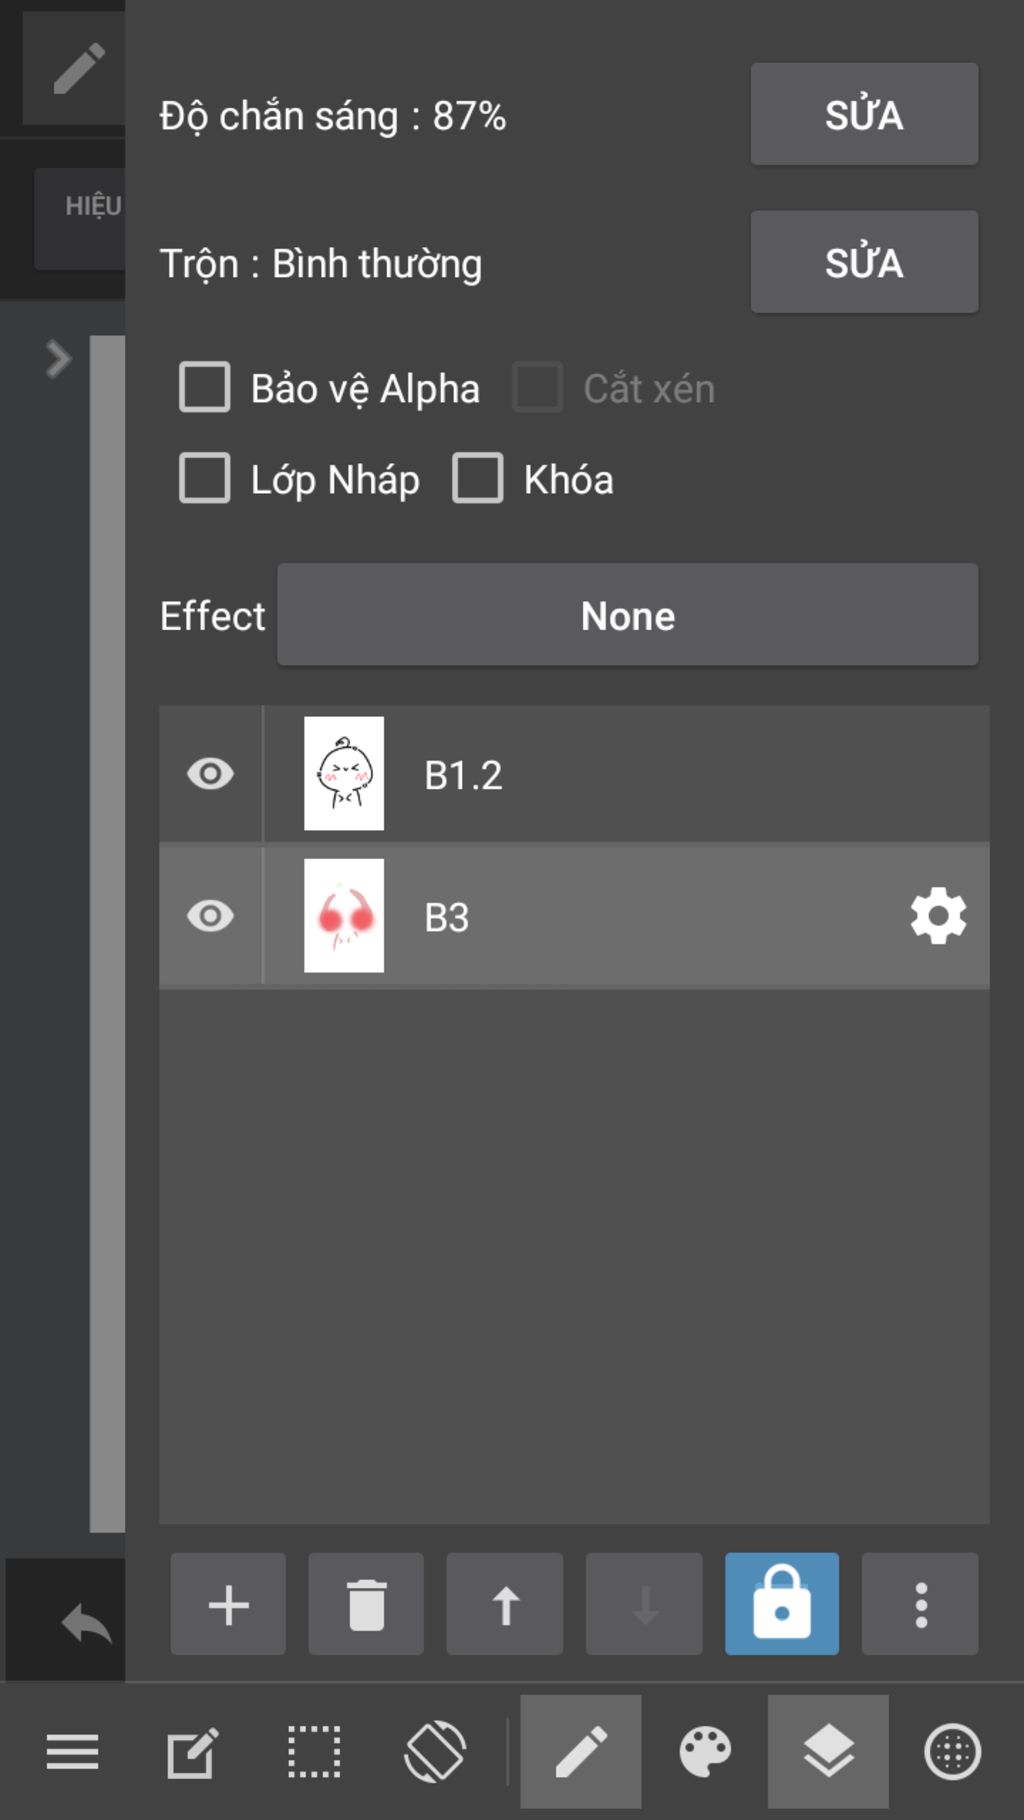Select the dashed selection tool
1024x1820 pixels.
pos(314,1752)
